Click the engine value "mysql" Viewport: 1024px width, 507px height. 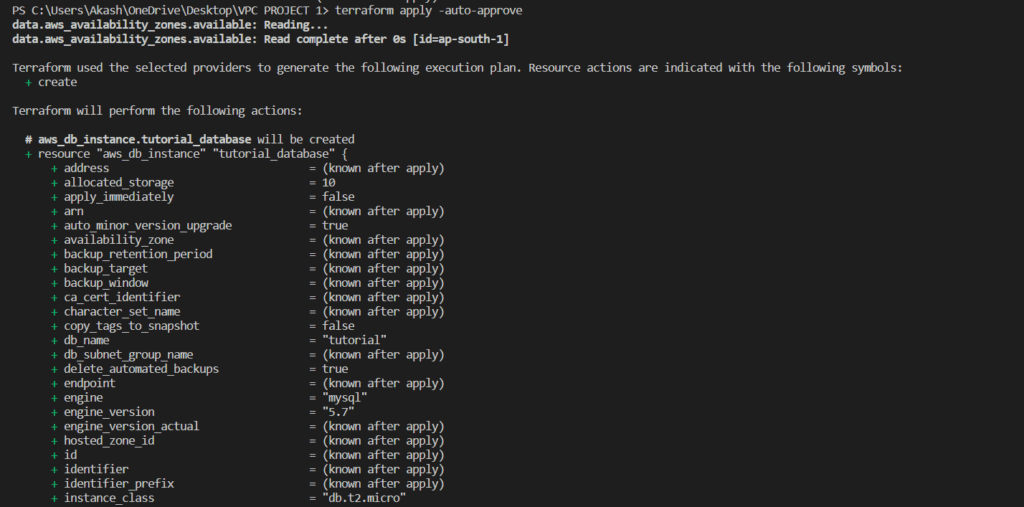coord(347,397)
